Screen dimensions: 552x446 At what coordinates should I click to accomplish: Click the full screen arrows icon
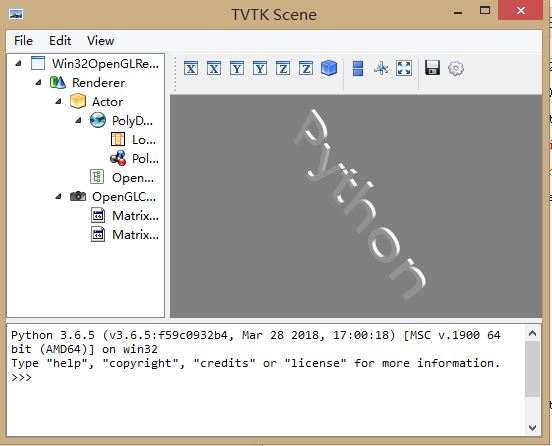click(x=404, y=68)
